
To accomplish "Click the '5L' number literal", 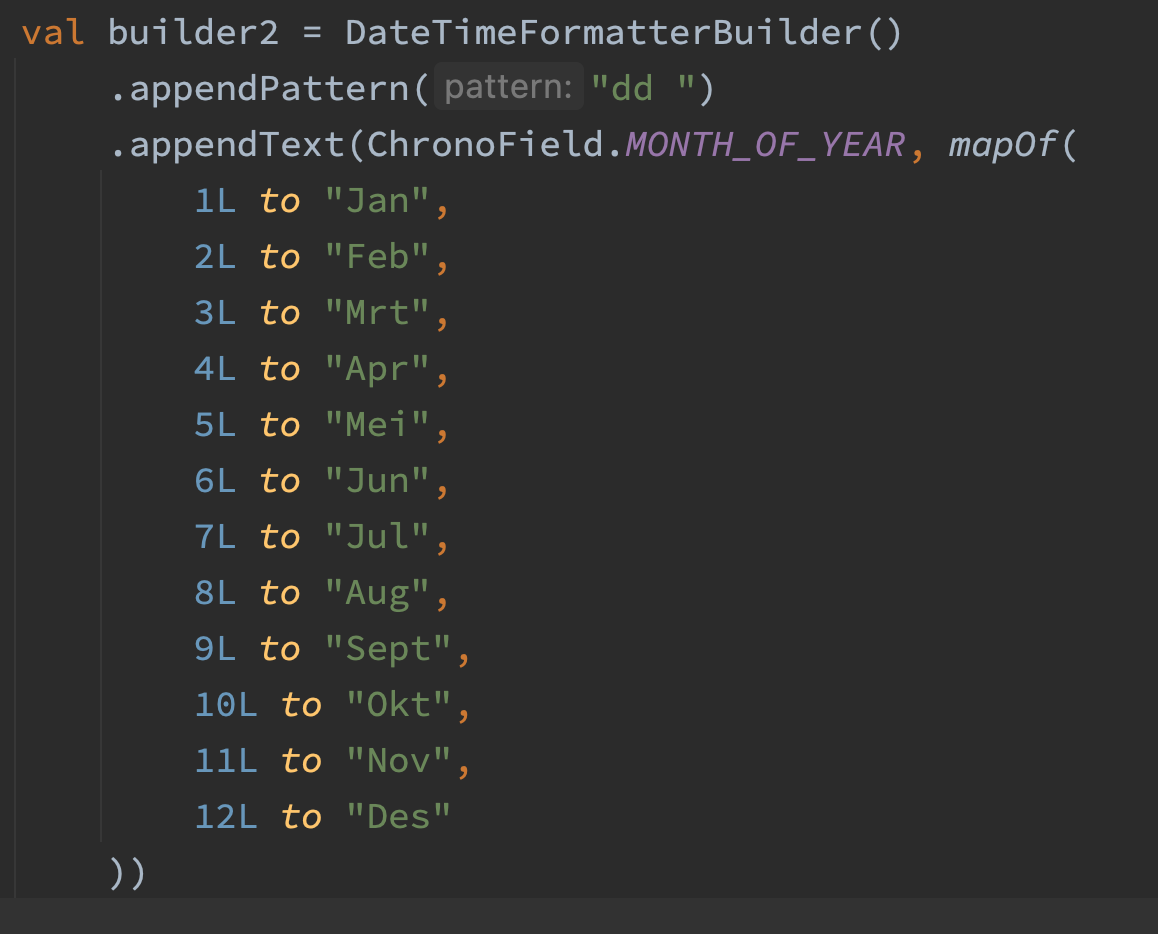I will (x=215, y=425).
